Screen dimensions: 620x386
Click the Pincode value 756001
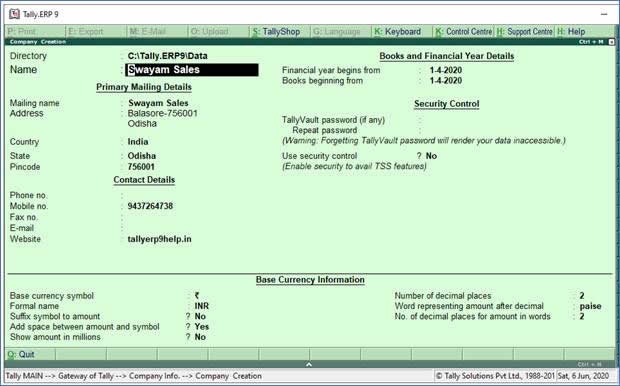point(141,167)
